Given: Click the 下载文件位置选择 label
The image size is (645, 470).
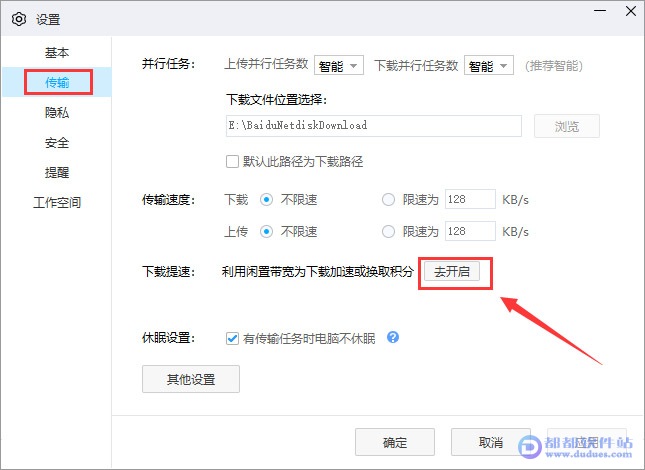Looking at the screenshot, I should [276, 100].
